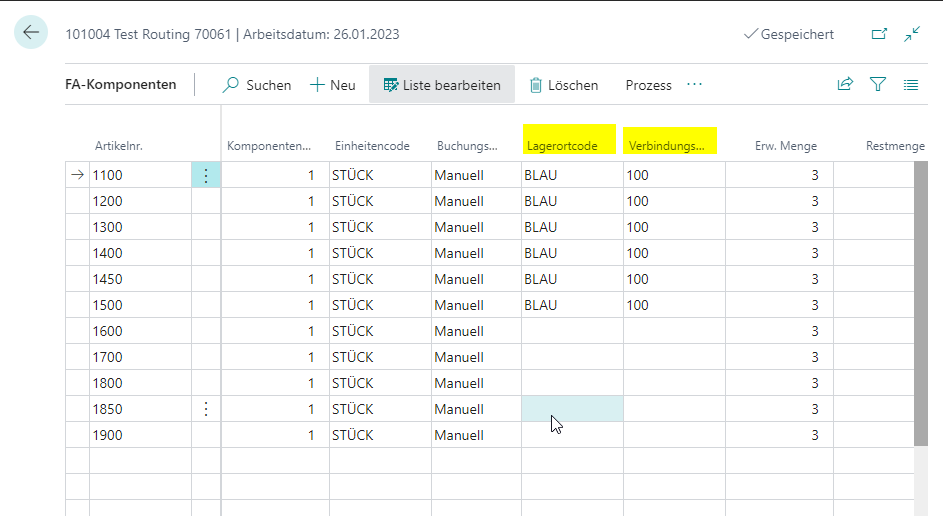Click the Löschen delete action
Screen dimensions: 943x516
(x=564, y=85)
